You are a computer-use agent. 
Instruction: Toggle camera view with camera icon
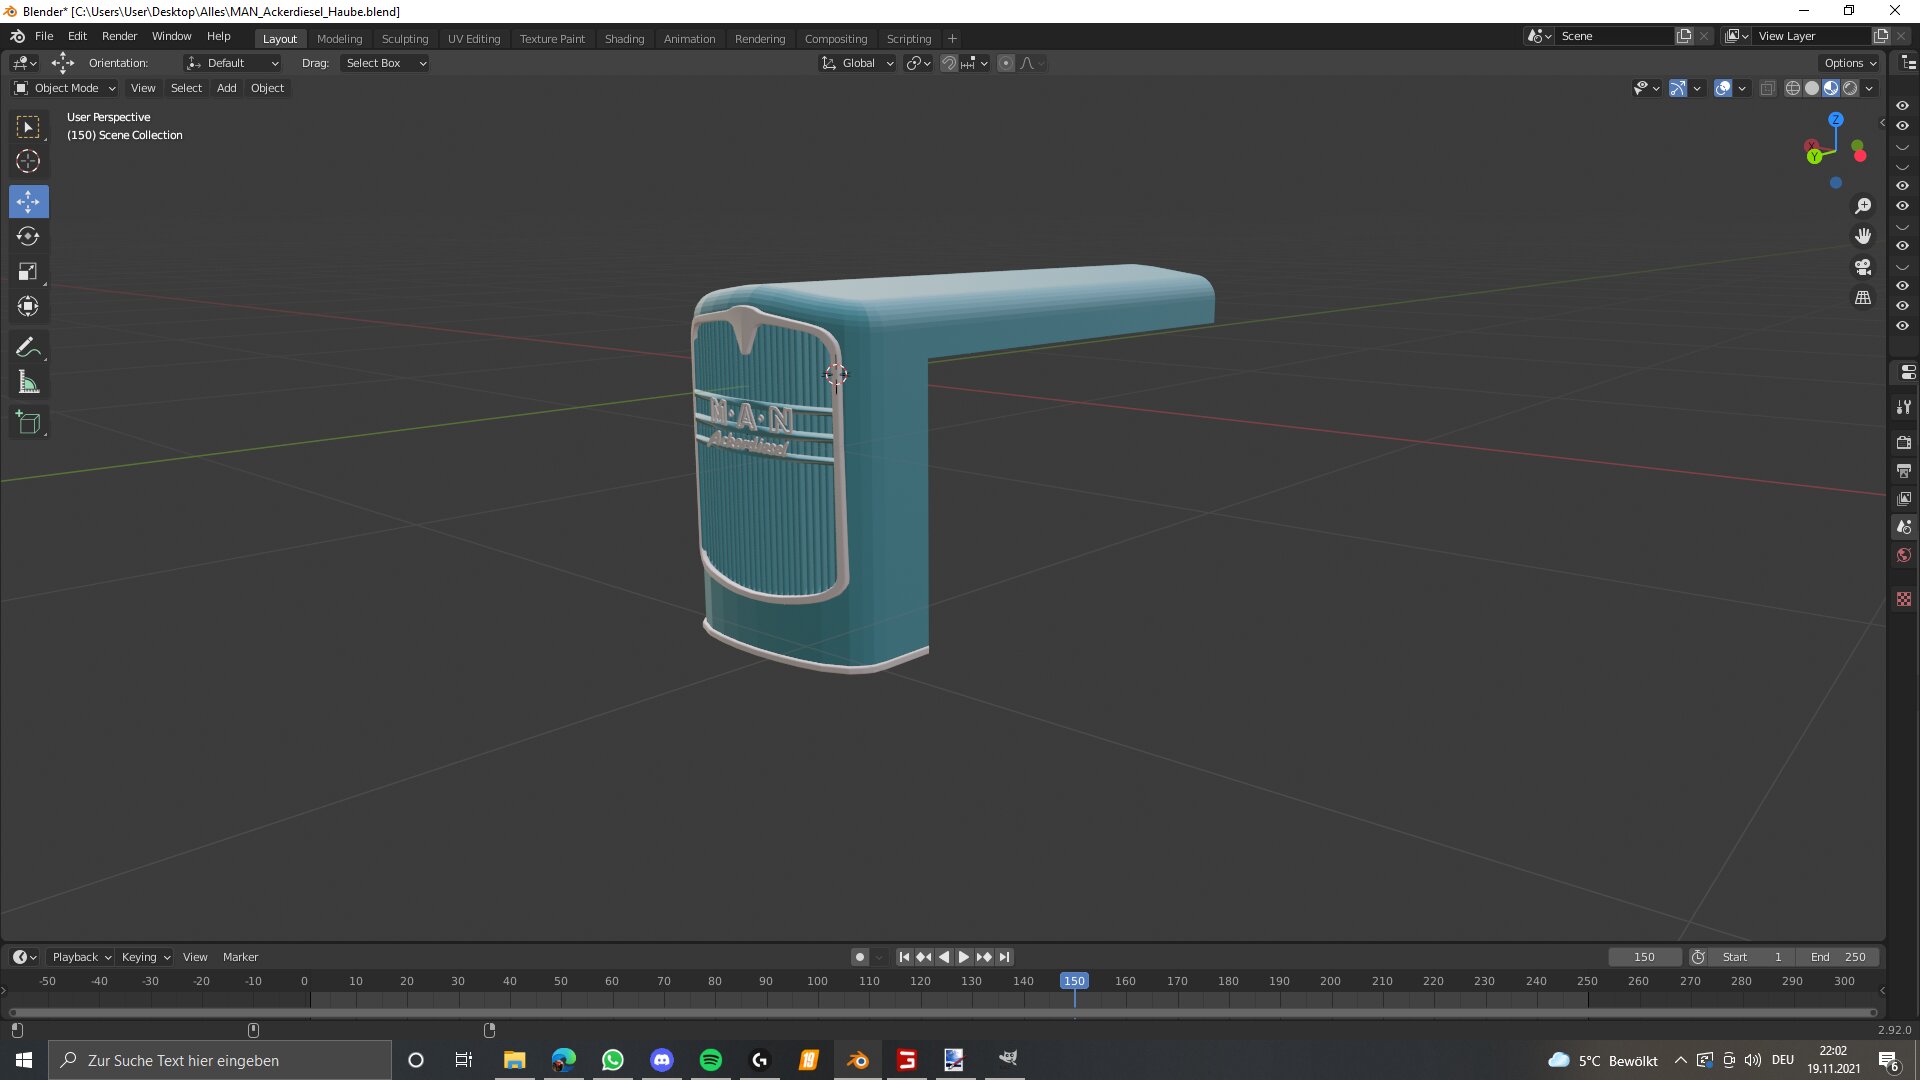click(x=1863, y=268)
